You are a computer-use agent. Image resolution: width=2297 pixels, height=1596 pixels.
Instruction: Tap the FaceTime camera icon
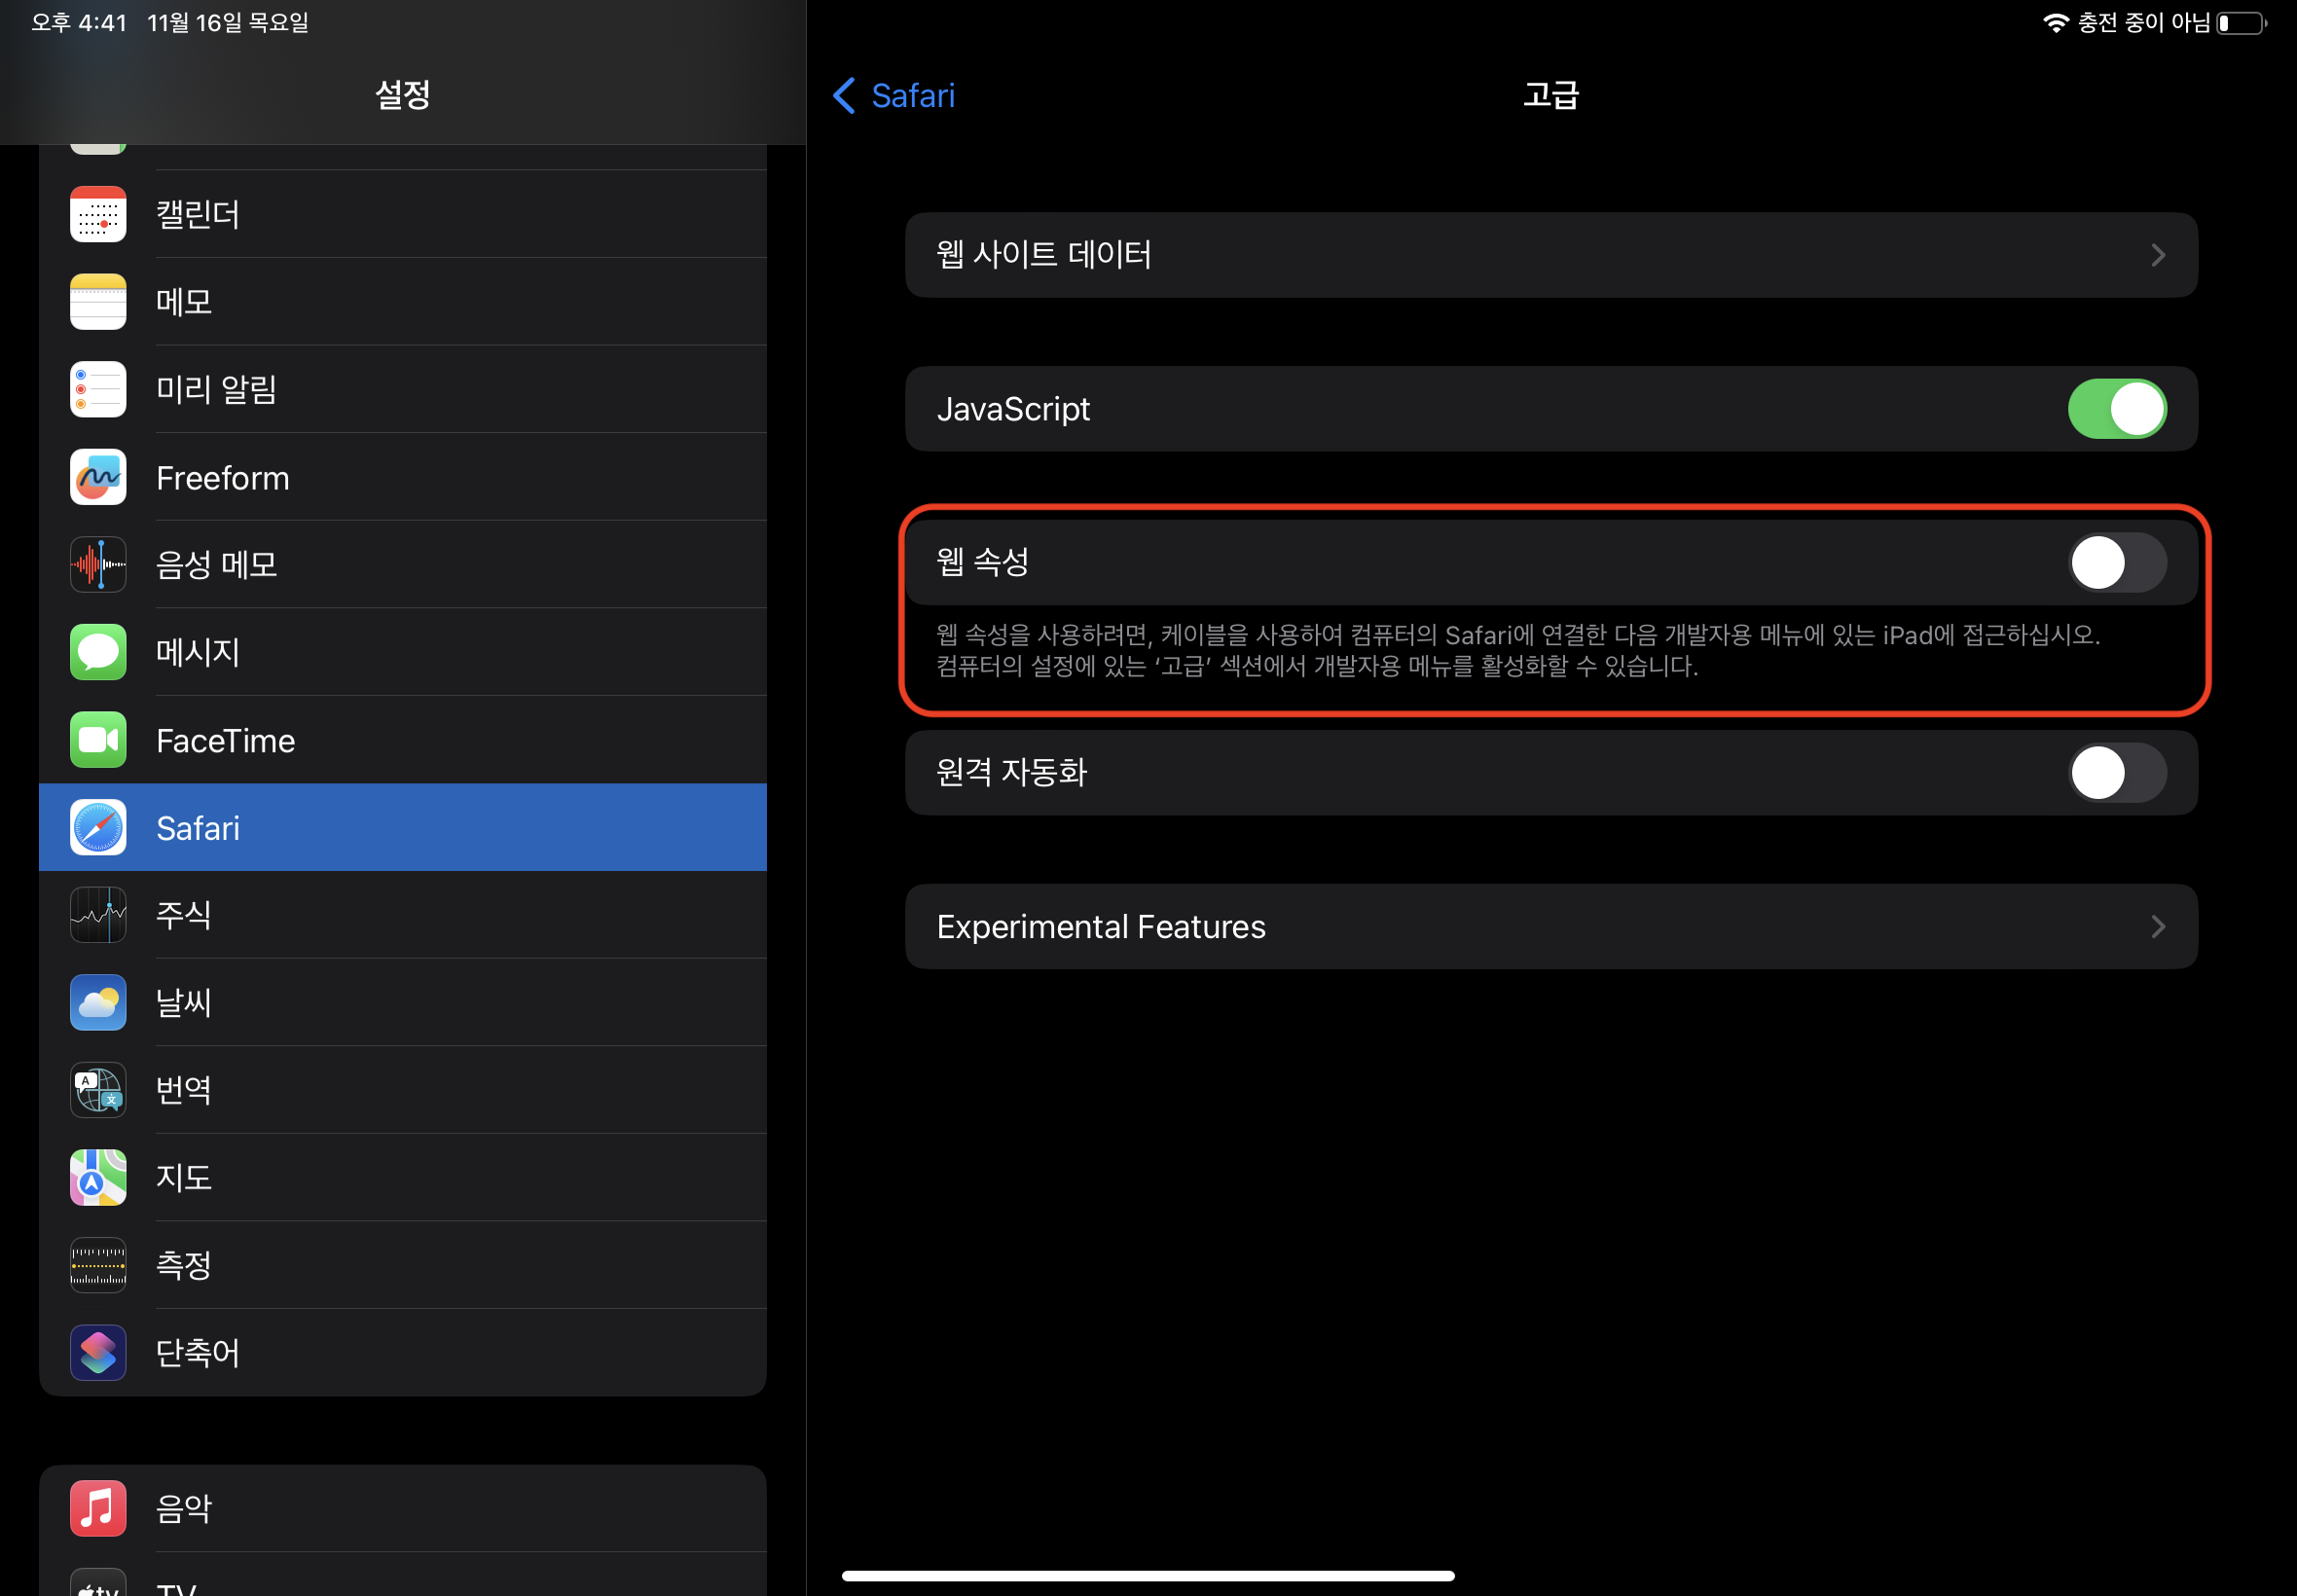pyautogui.click(x=98, y=740)
